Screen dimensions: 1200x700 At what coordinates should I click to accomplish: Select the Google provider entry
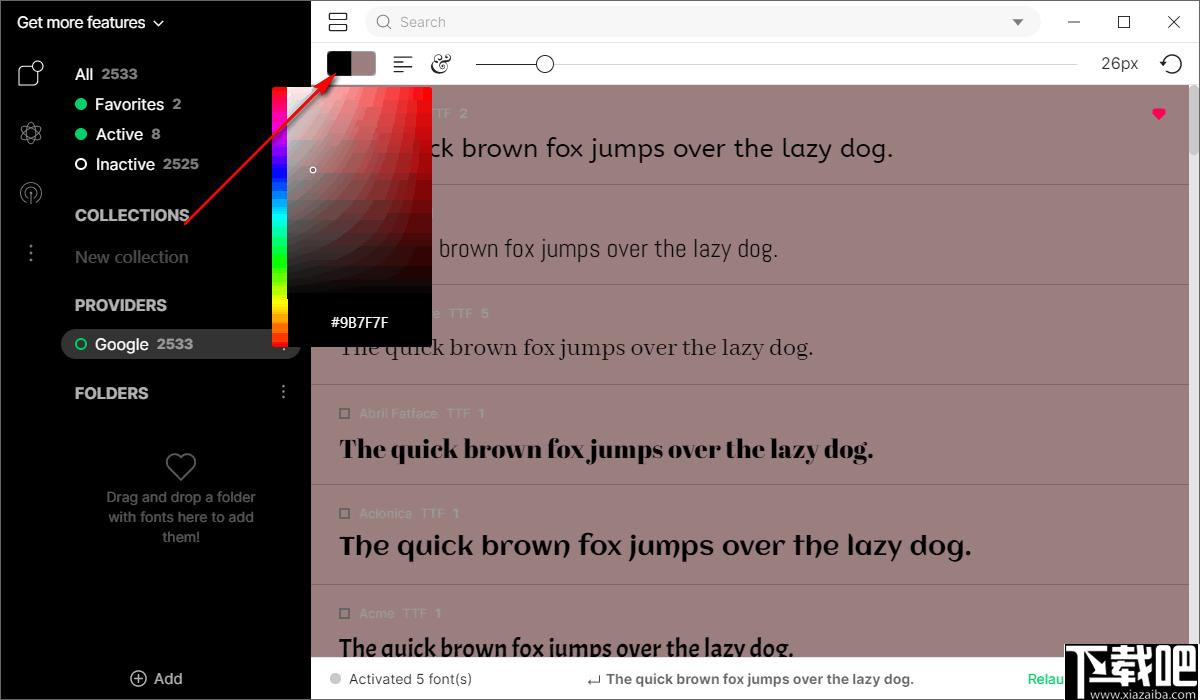pyautogui.click(x=181, y=344)
